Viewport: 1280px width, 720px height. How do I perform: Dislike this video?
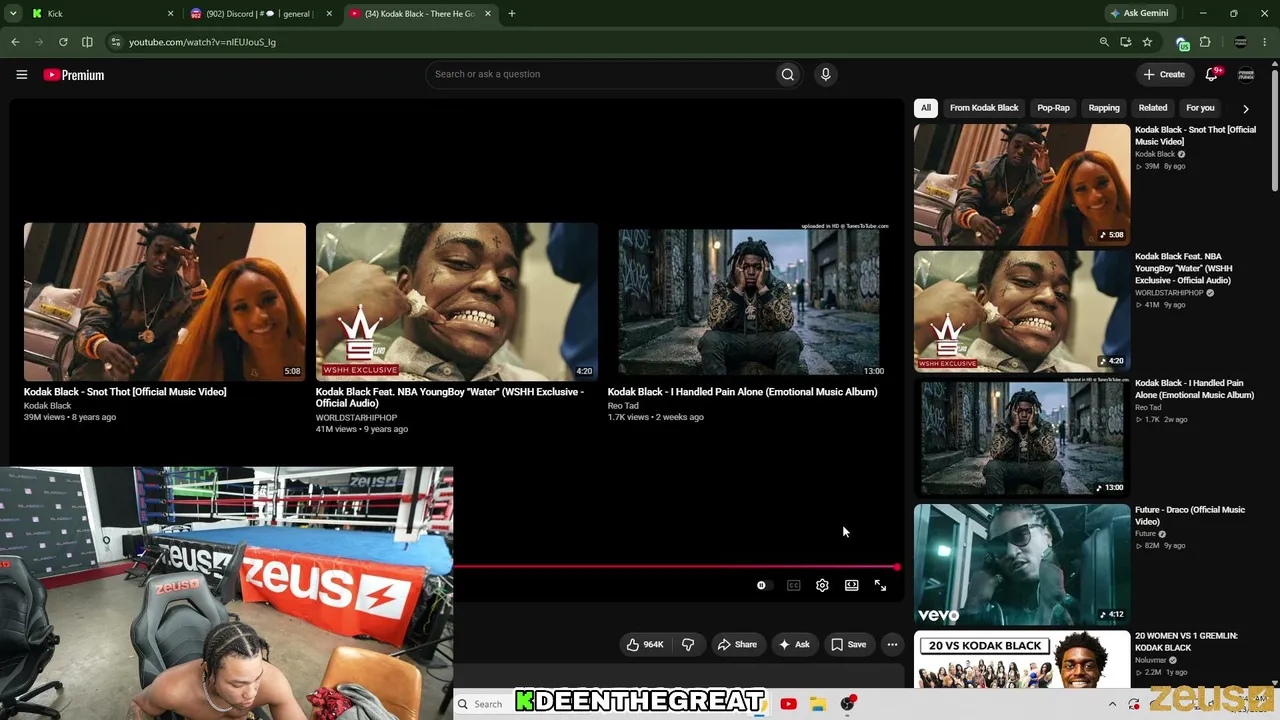(688, 645)
